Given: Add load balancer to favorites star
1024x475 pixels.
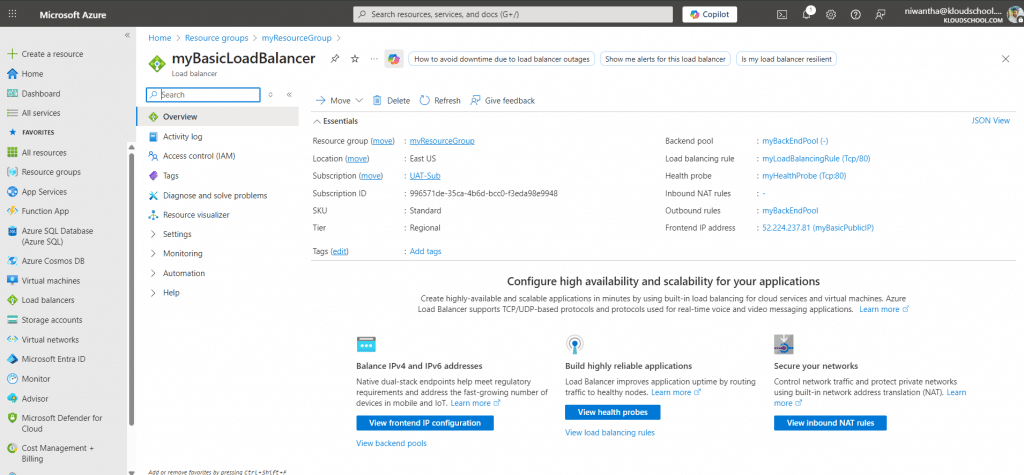Looking at the screenshot, I should click(354, 59).
